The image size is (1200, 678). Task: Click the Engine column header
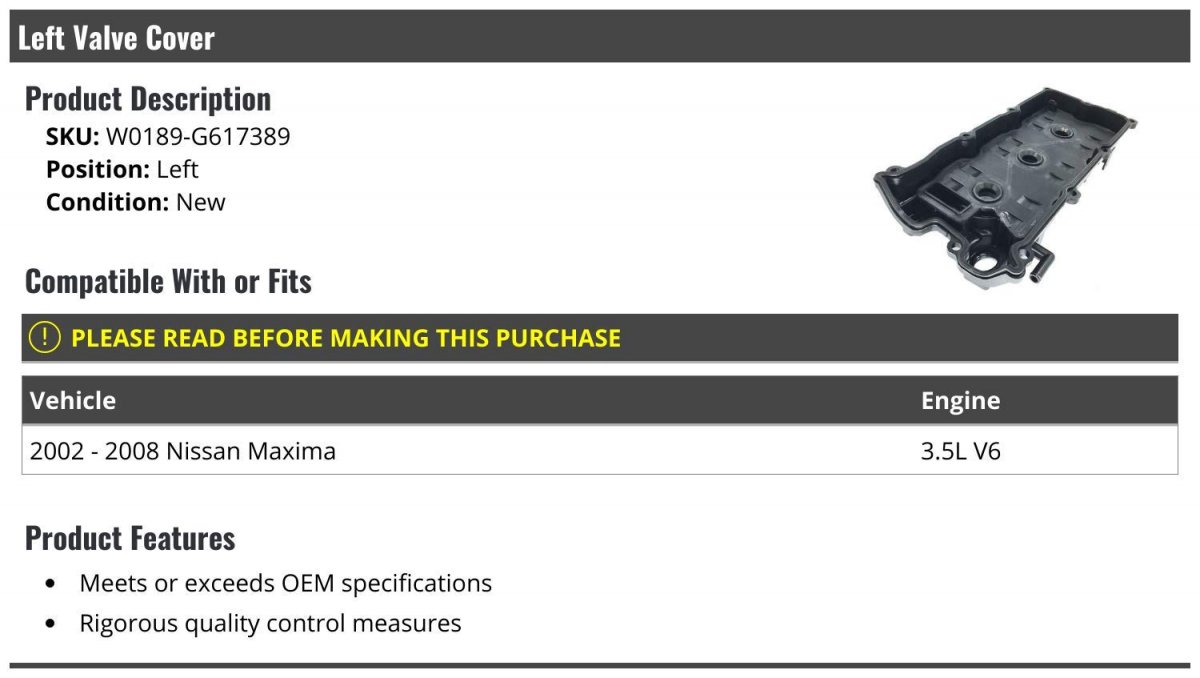[x=960, y=401]
